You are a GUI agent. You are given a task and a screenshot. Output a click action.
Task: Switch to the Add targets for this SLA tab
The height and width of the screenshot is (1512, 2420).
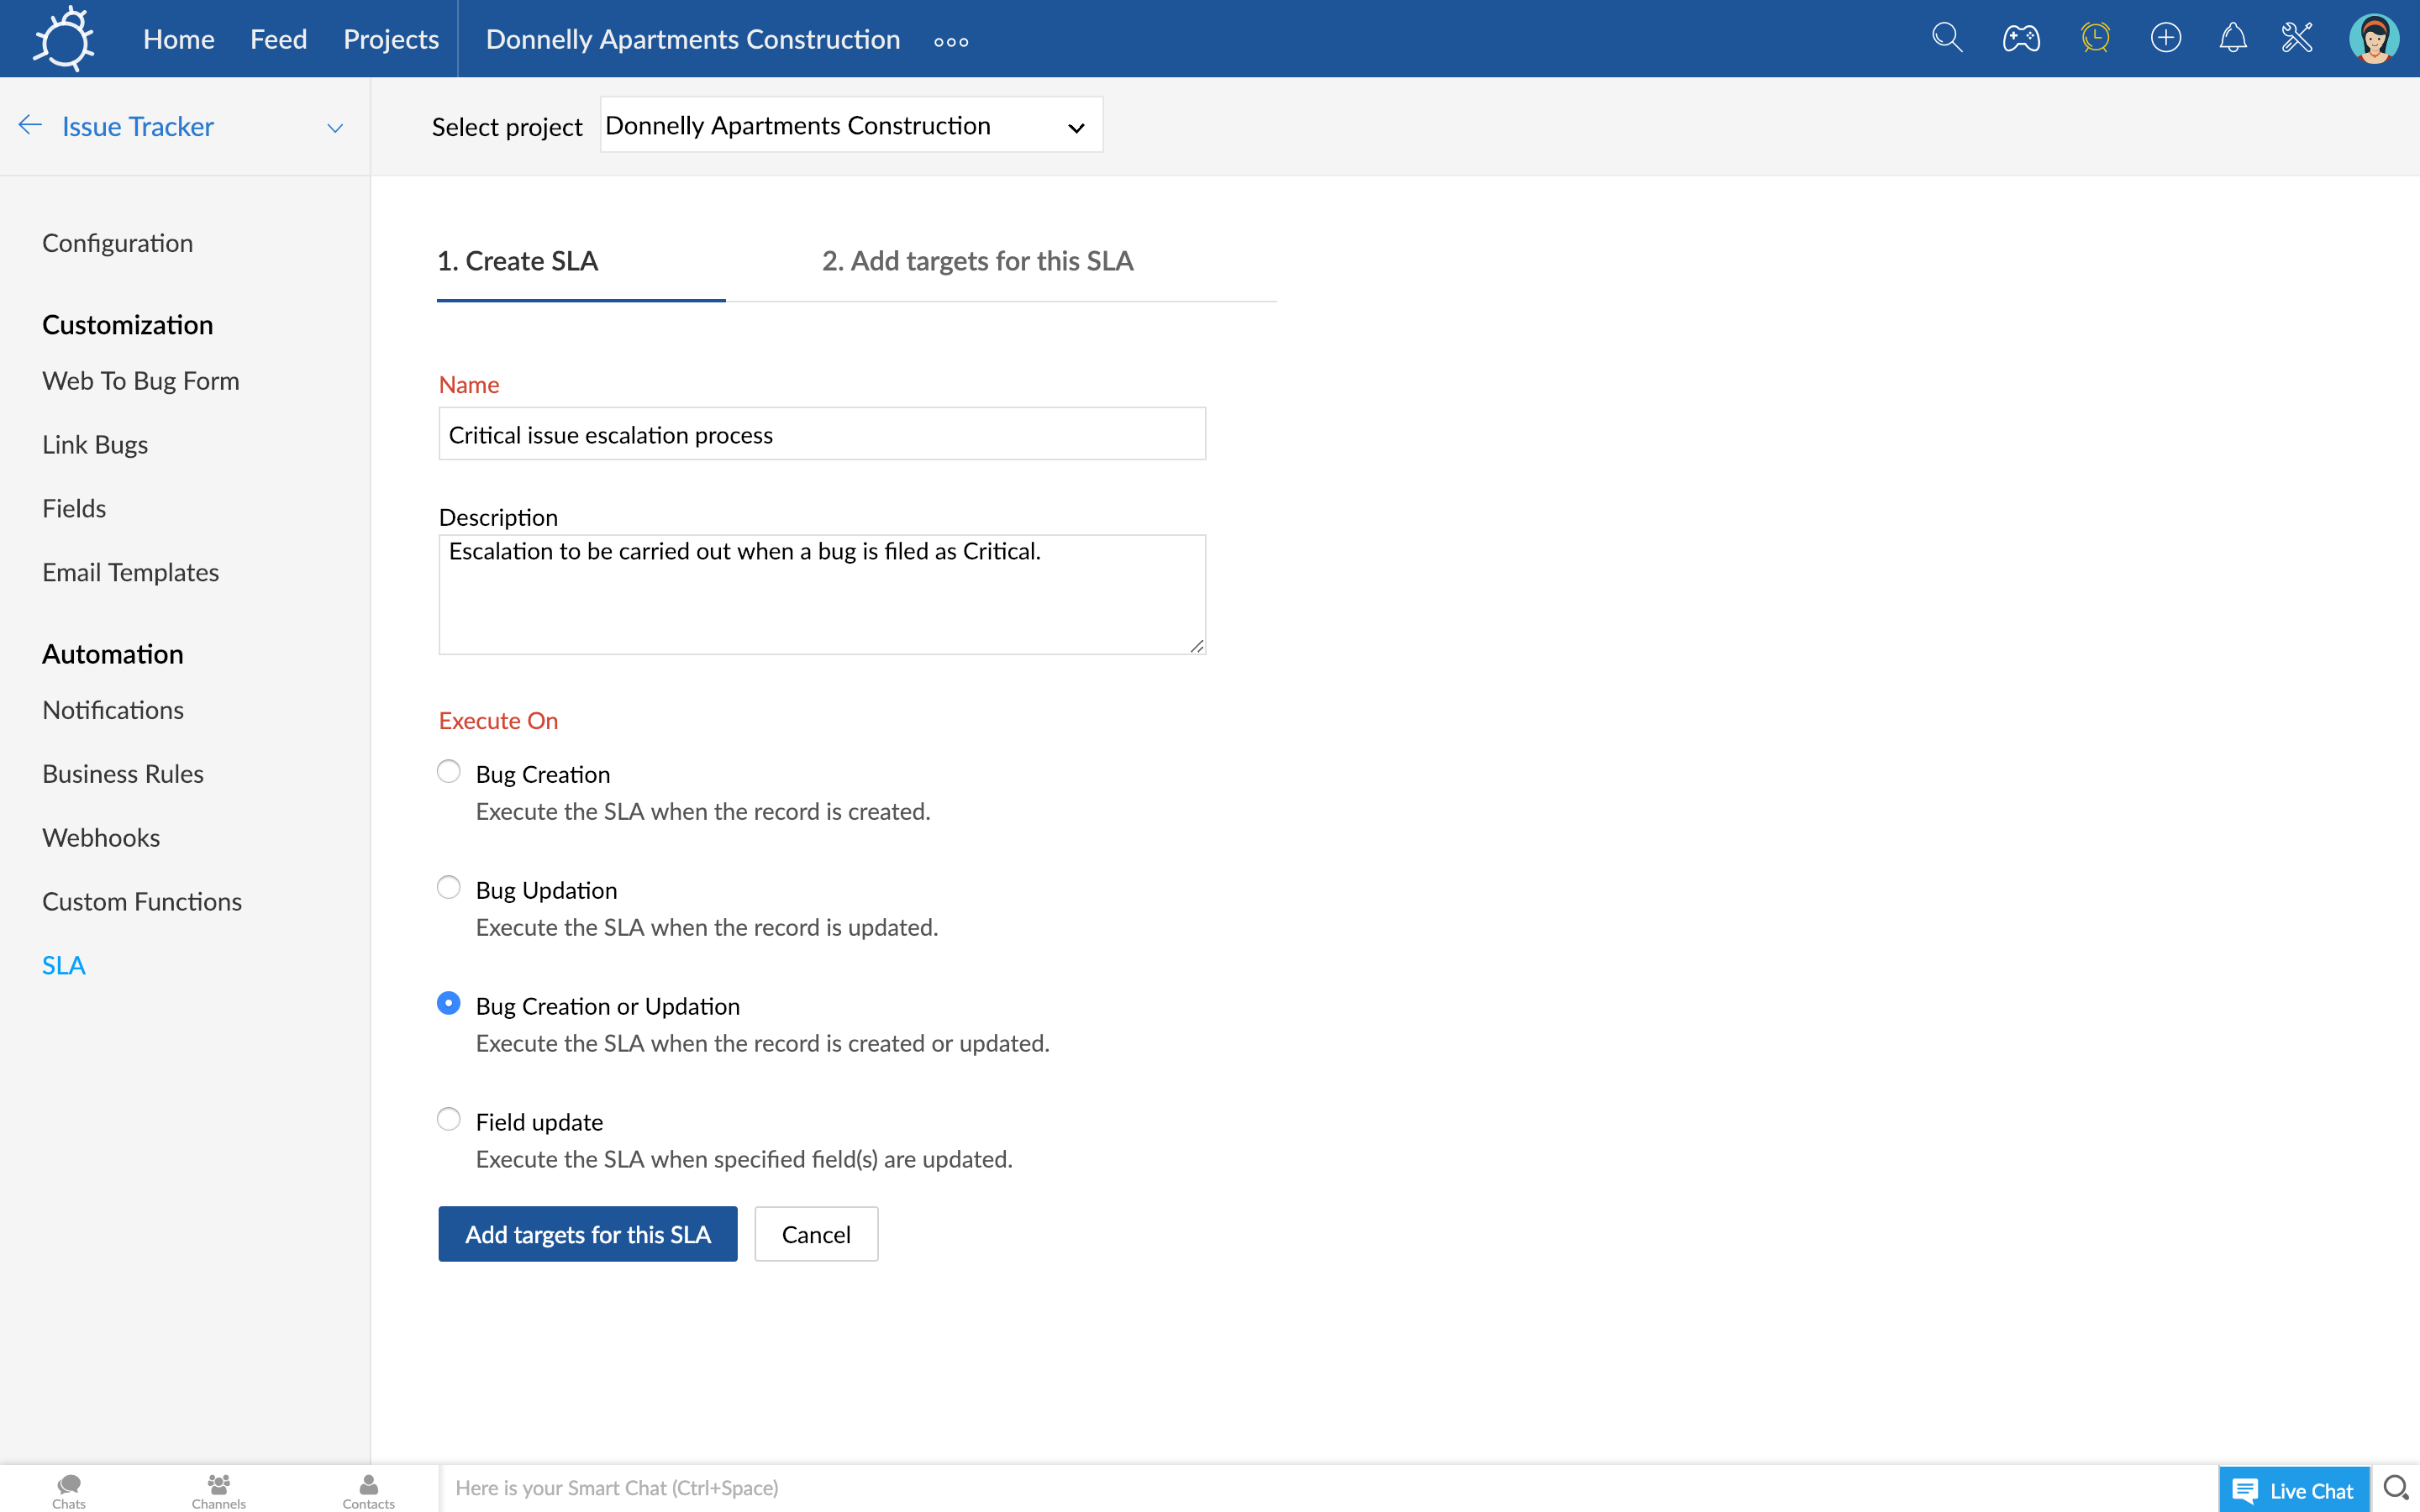(977, 261)
